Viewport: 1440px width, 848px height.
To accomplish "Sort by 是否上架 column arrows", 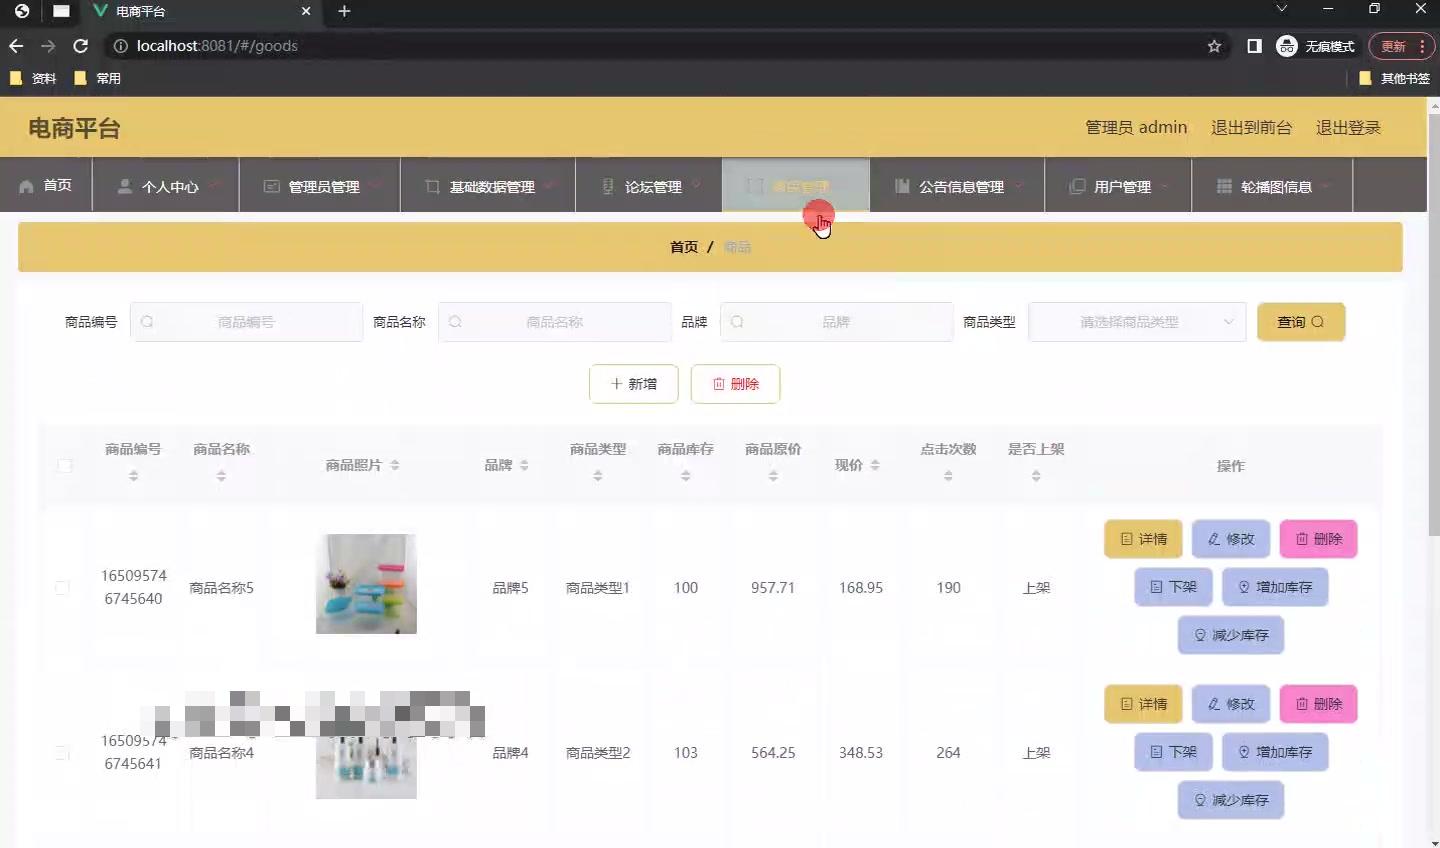I will [x=1036, y=476].
